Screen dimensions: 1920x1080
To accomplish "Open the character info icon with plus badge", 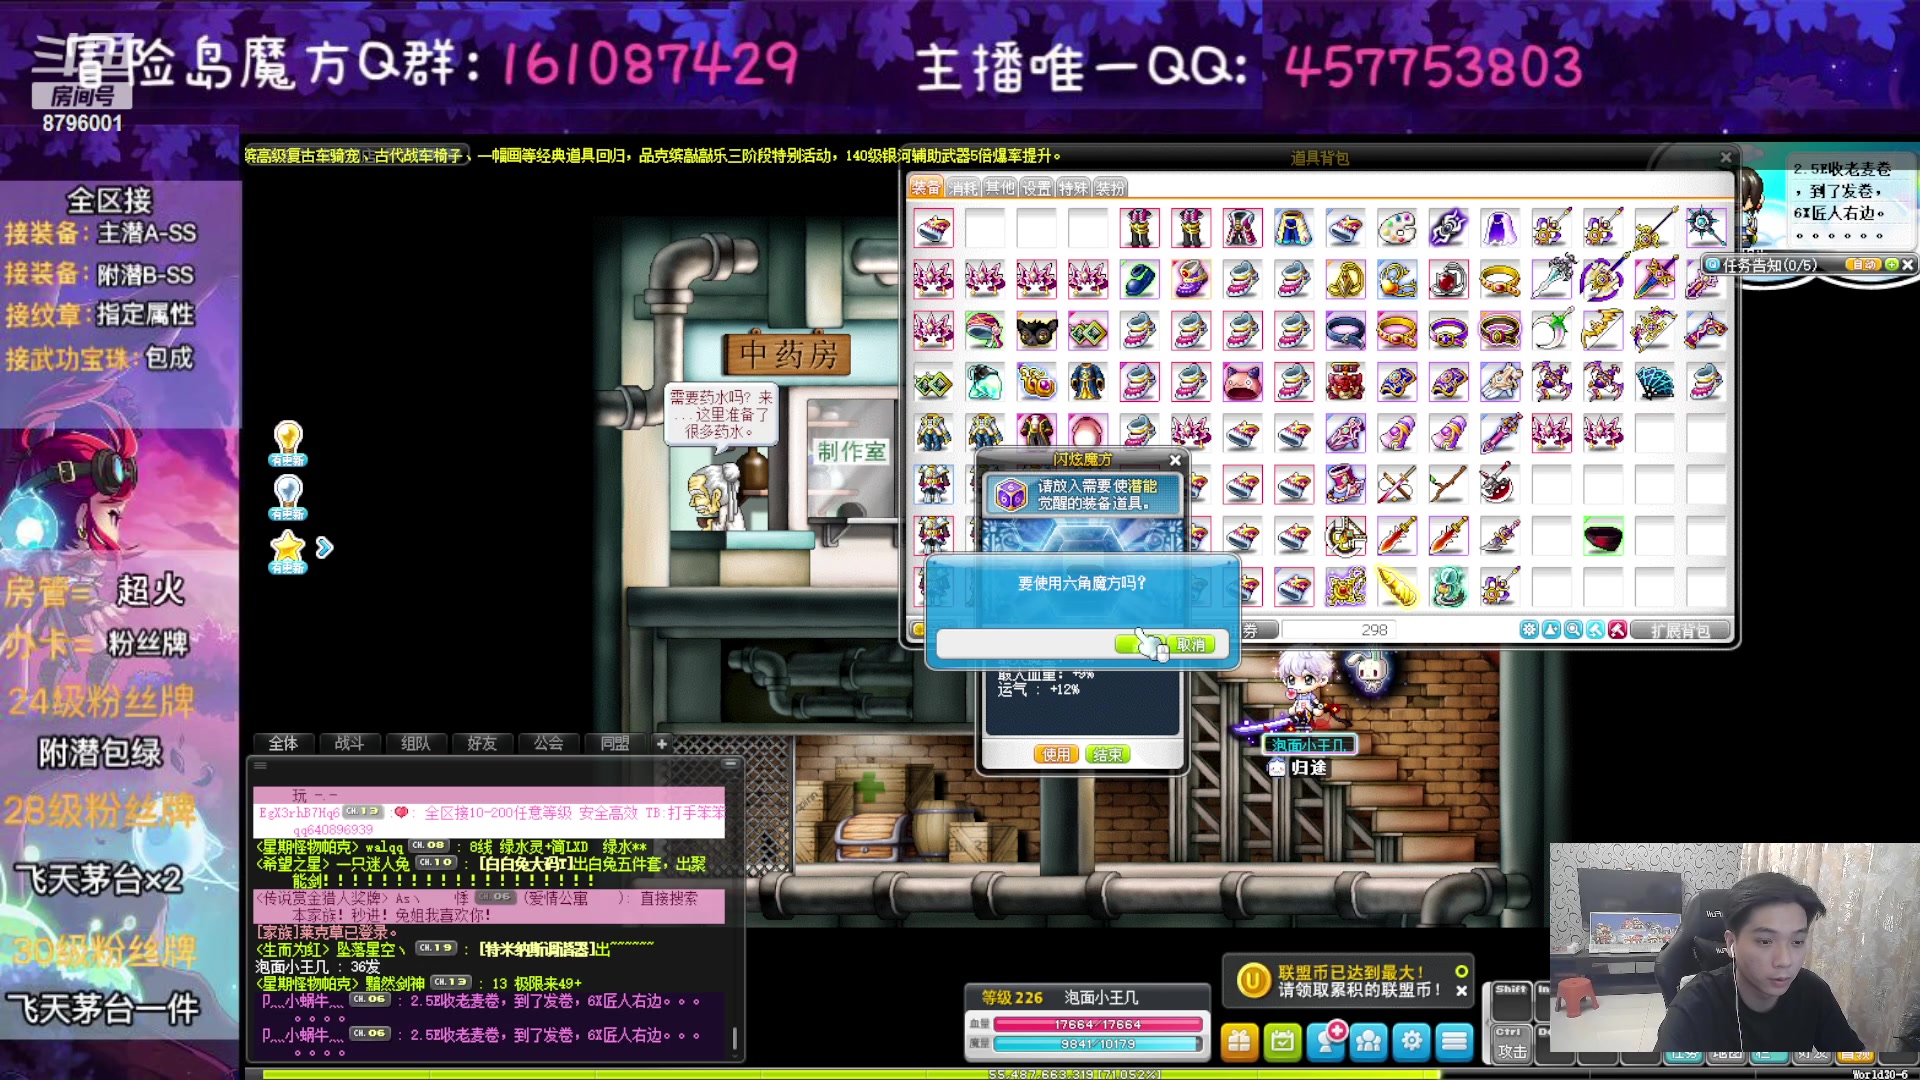I will click(1326, 1042).
